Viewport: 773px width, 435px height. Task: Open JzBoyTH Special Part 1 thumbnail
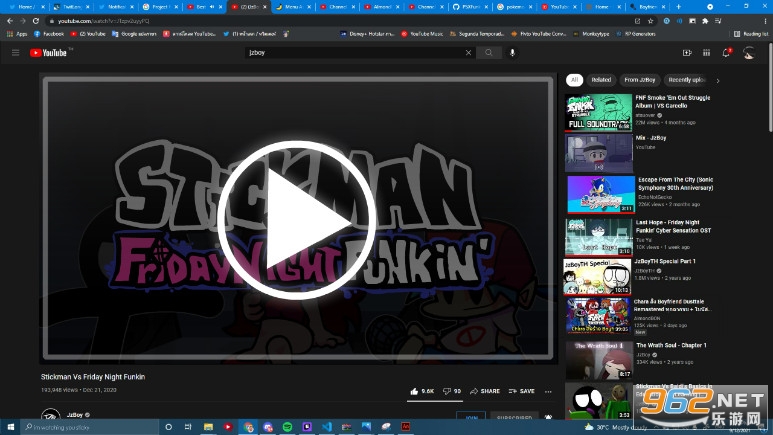597,277
